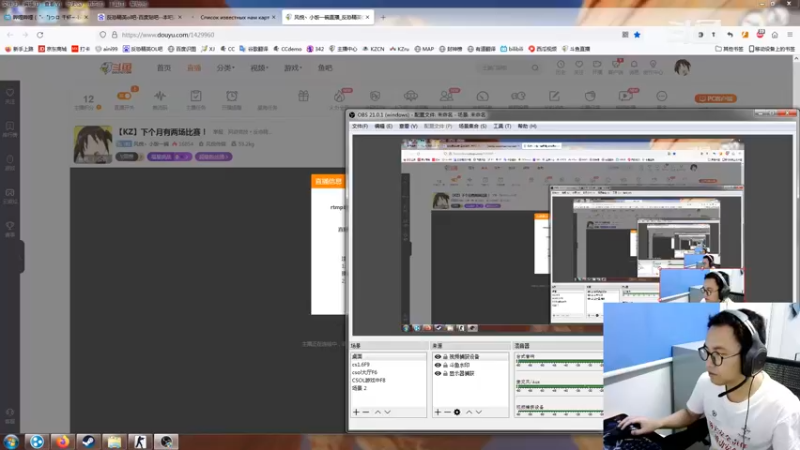800x450 pixels.
Task: Click the Douyu logo
Action: (116, 68)
